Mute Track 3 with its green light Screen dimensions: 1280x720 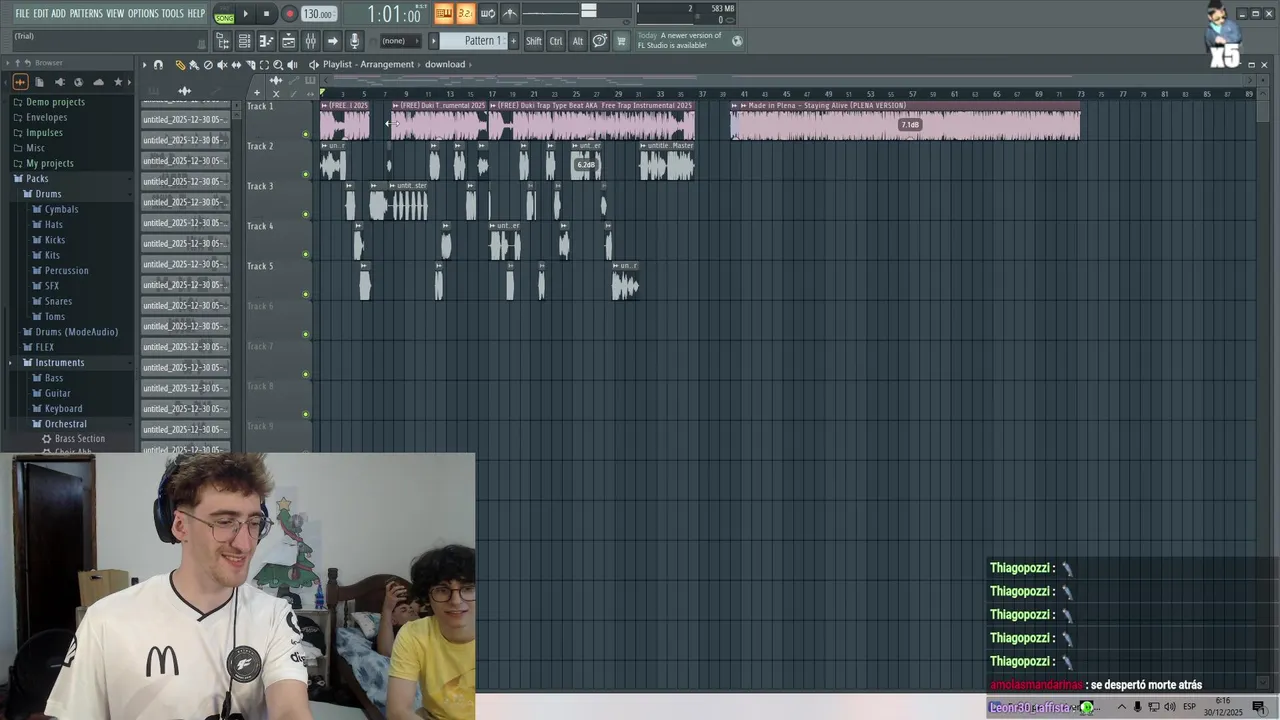pyautogui.click(x=306, y=214)
